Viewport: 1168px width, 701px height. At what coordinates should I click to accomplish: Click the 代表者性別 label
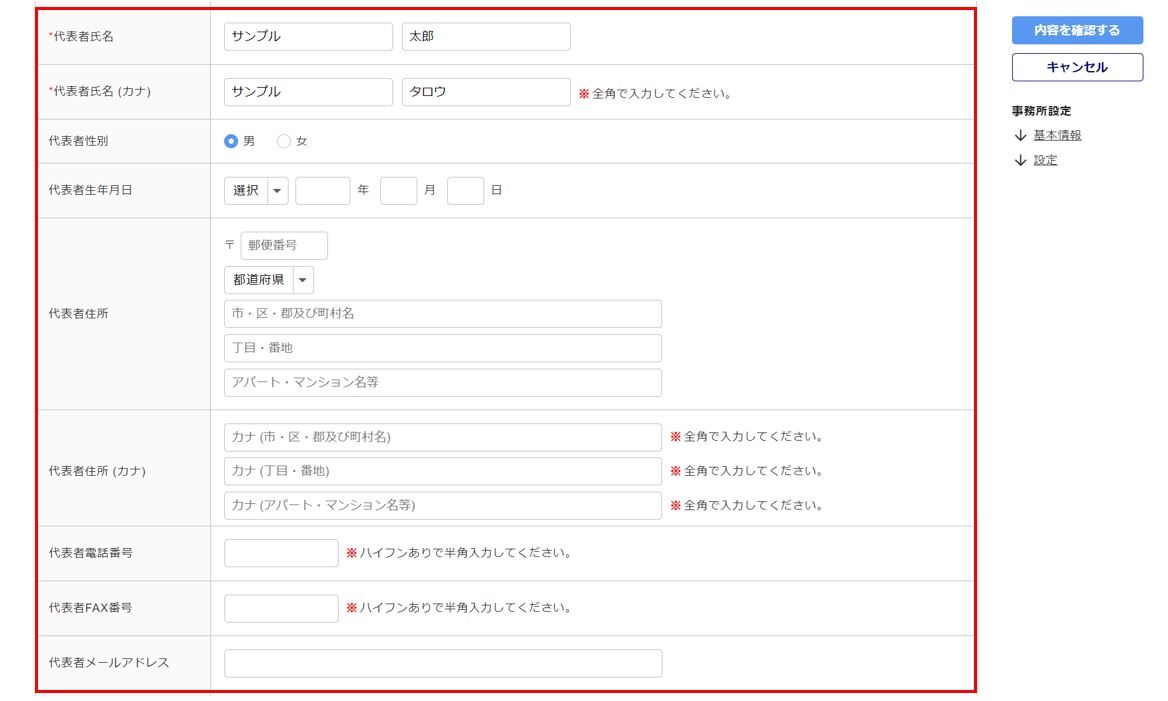click(78, 141)
